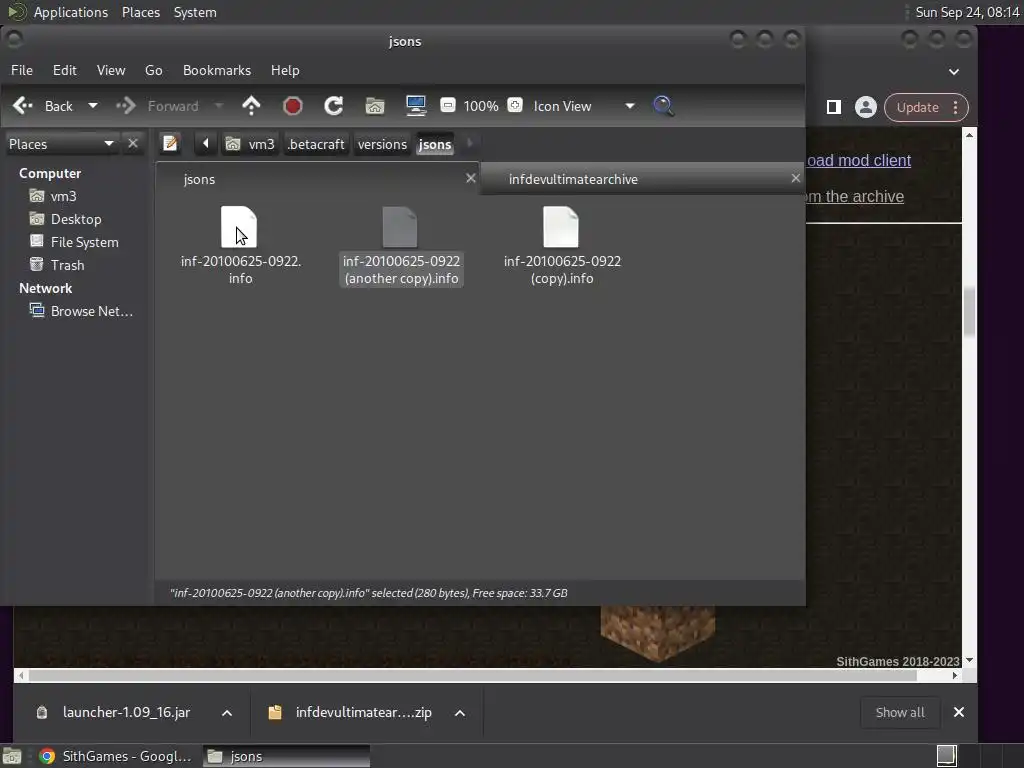Open the Applications menu
1024x768 pixels.
(71, 12)
